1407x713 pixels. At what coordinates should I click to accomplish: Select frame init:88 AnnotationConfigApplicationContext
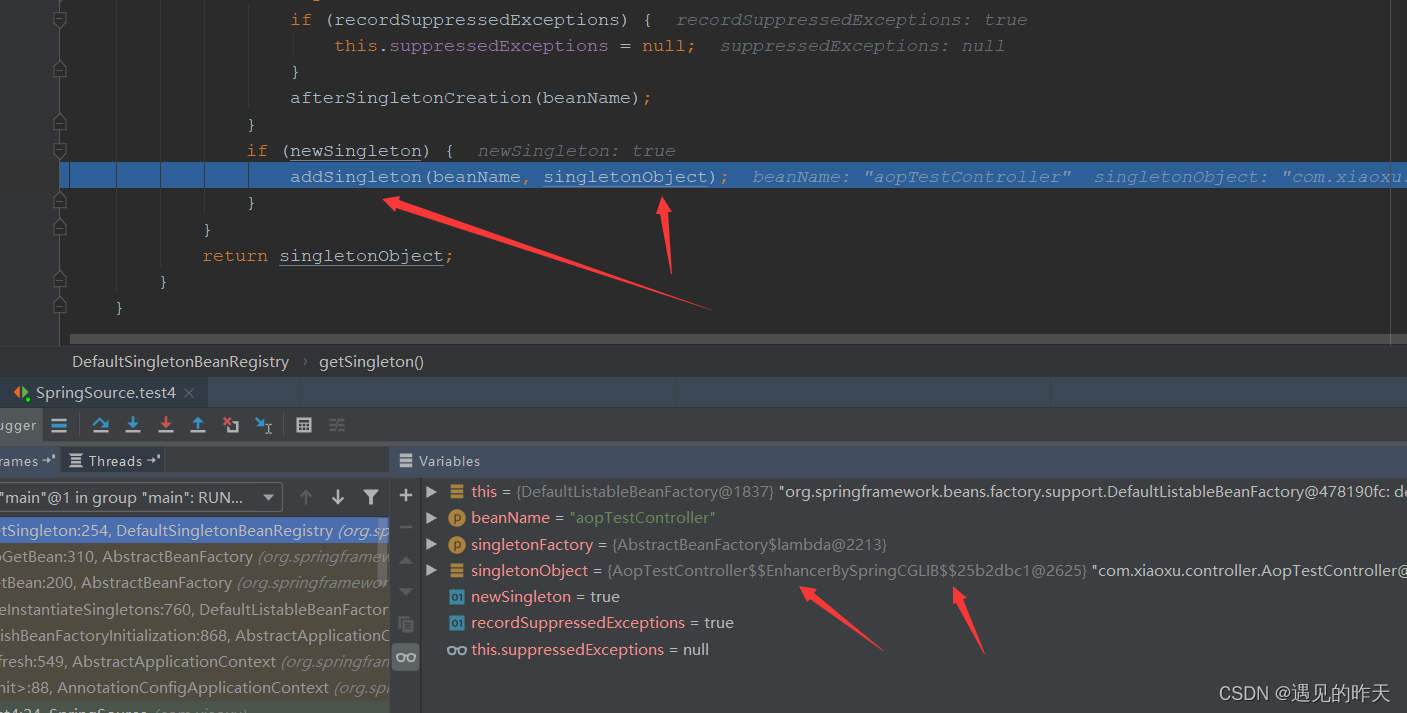(x=194, y=688)
